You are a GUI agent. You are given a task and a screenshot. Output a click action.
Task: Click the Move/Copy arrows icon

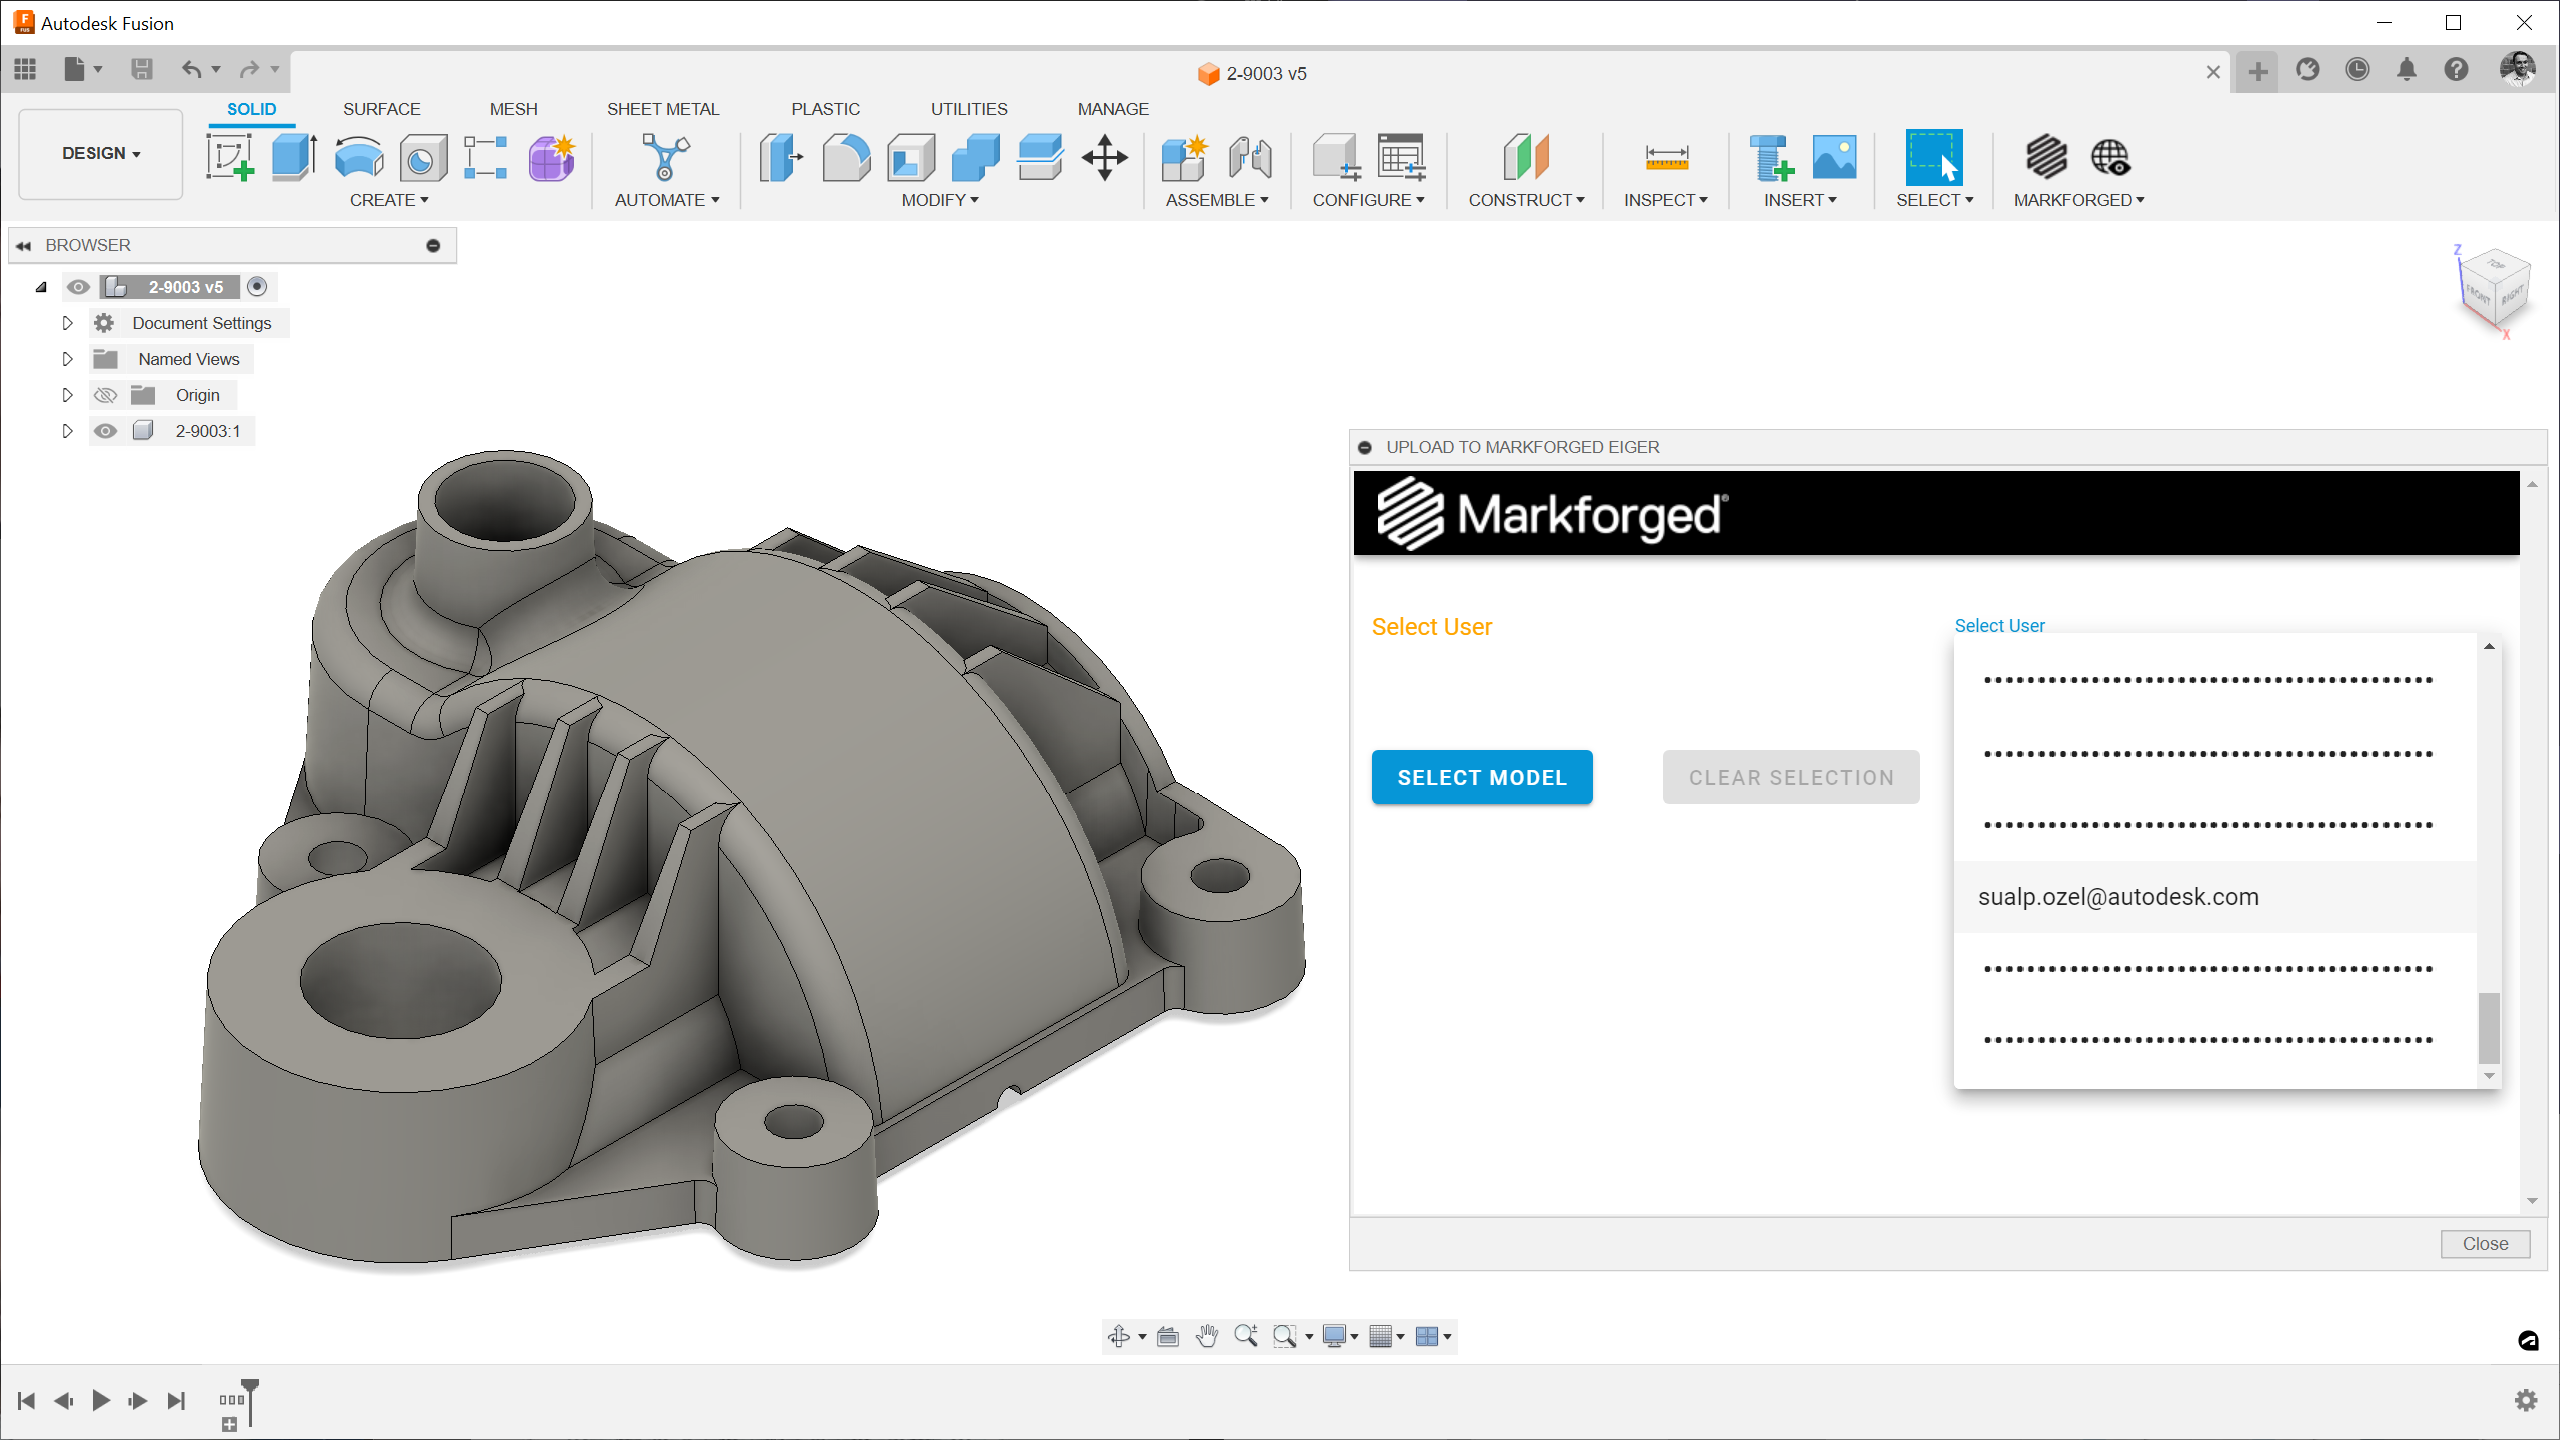1104,158
